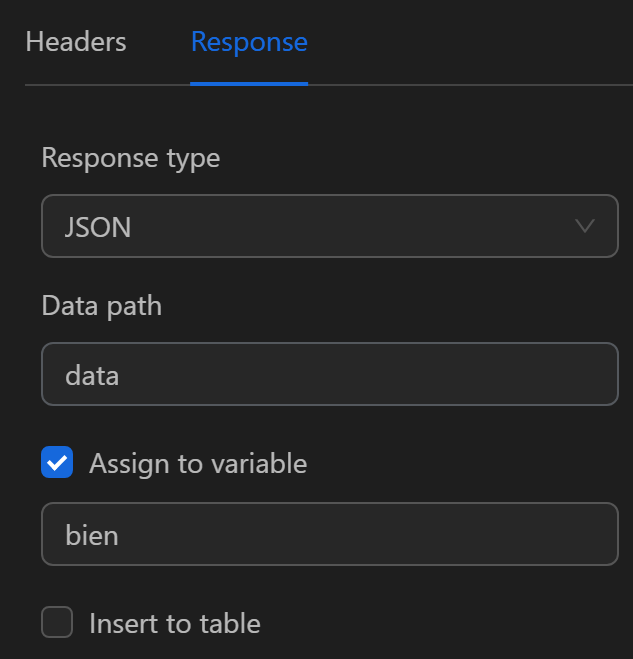Focus the Data path input field
This screenshot has width=633, height=659.
tap(329, 375)
